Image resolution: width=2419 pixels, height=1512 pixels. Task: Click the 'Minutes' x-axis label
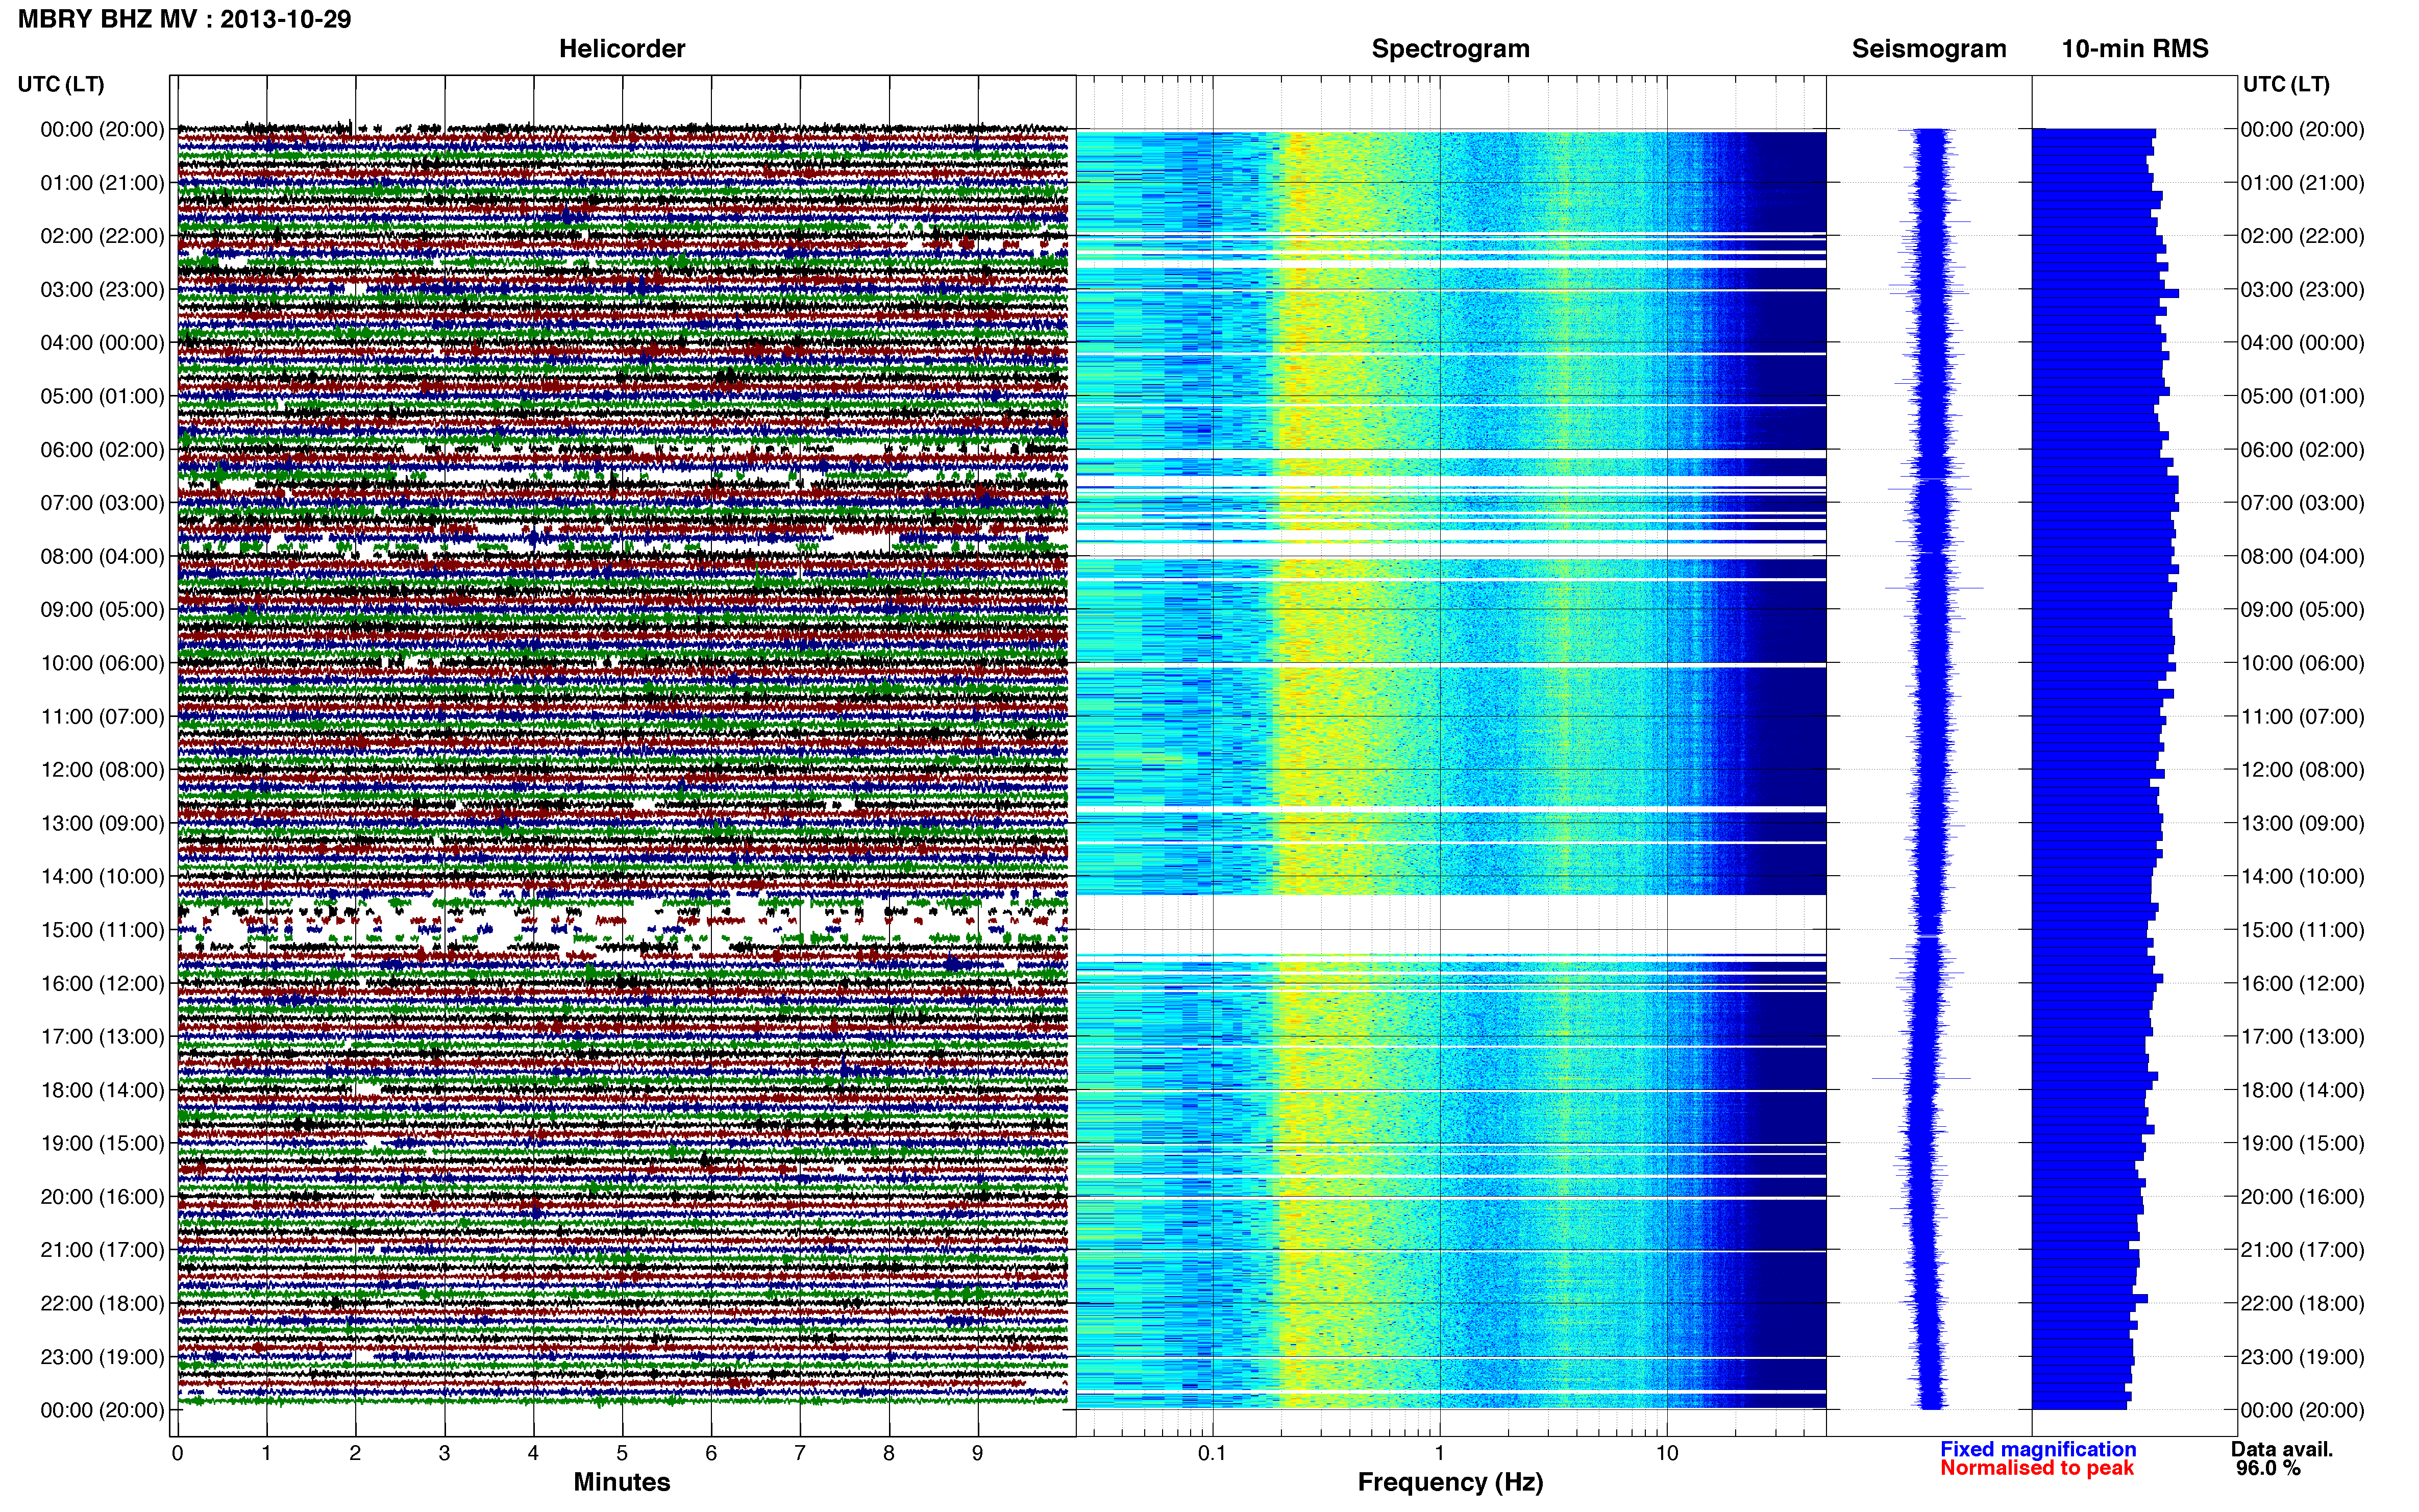coord(621,1482)
